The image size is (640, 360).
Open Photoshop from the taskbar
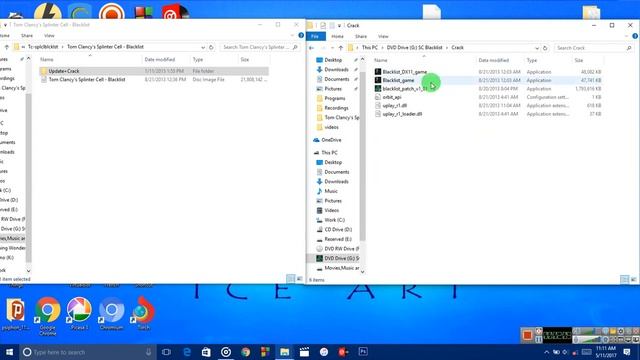click(363, 352)
